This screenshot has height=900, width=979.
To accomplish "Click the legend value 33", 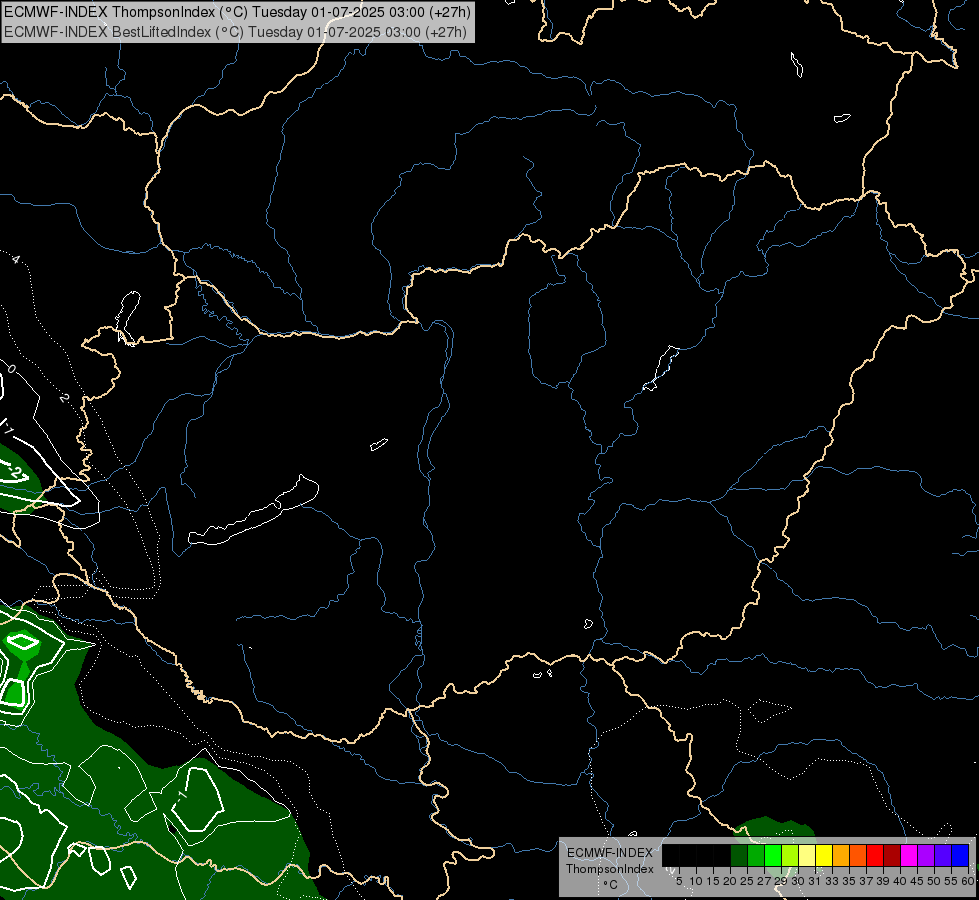I will point(832,881).
